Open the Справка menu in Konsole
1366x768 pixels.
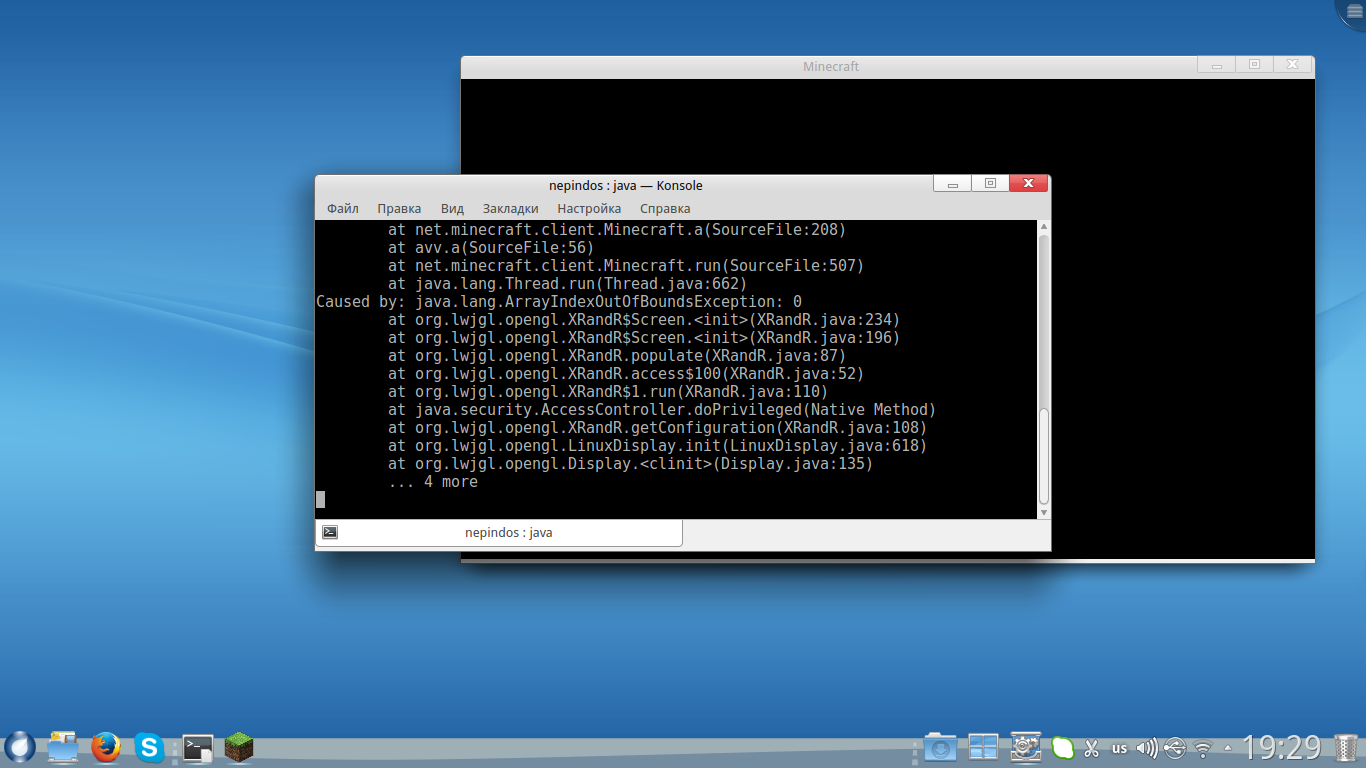pyautogui.click(x=665, y=209)
